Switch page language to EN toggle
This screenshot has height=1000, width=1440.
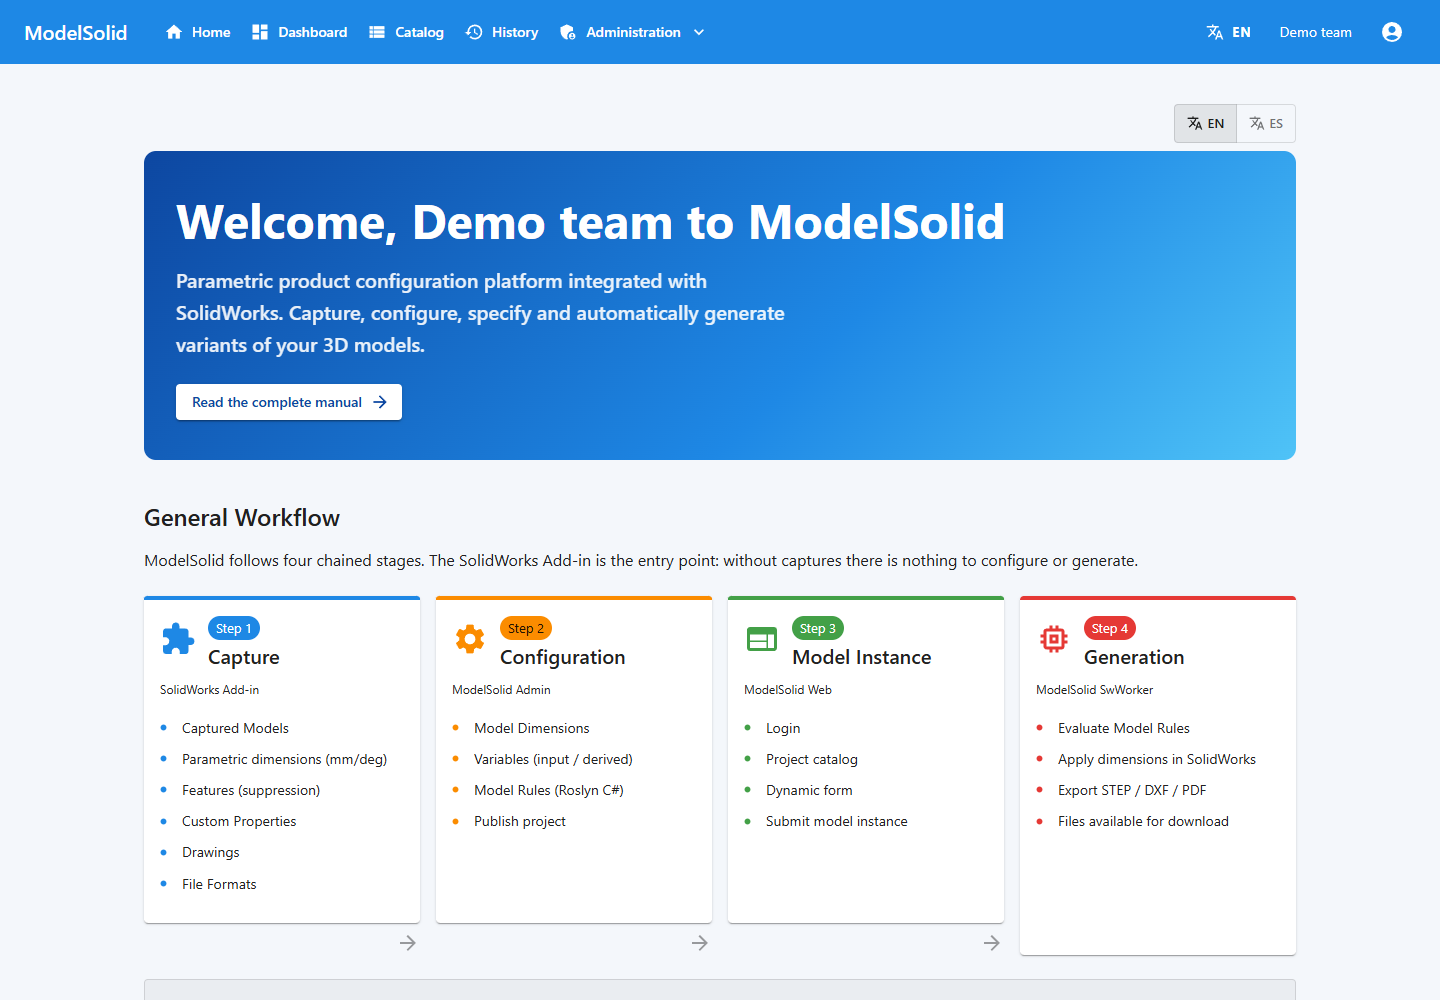[1205, 124]
